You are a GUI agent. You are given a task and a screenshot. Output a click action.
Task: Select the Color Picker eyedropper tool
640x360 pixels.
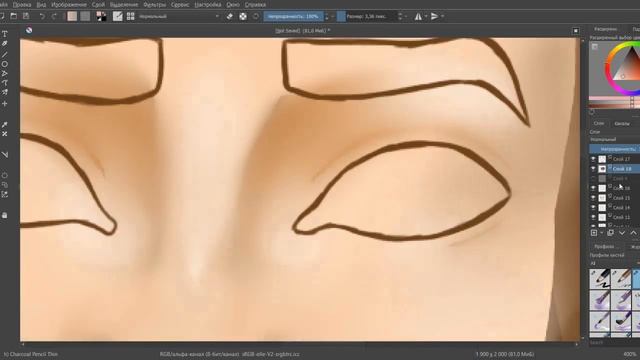pyautogui.click(x=4, y=124)
